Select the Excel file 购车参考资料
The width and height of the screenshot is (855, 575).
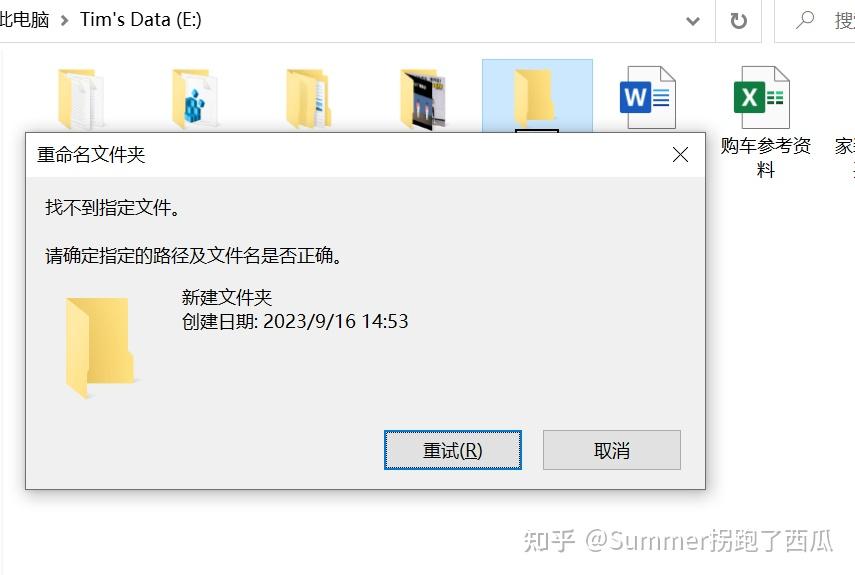tap(762, 97)
